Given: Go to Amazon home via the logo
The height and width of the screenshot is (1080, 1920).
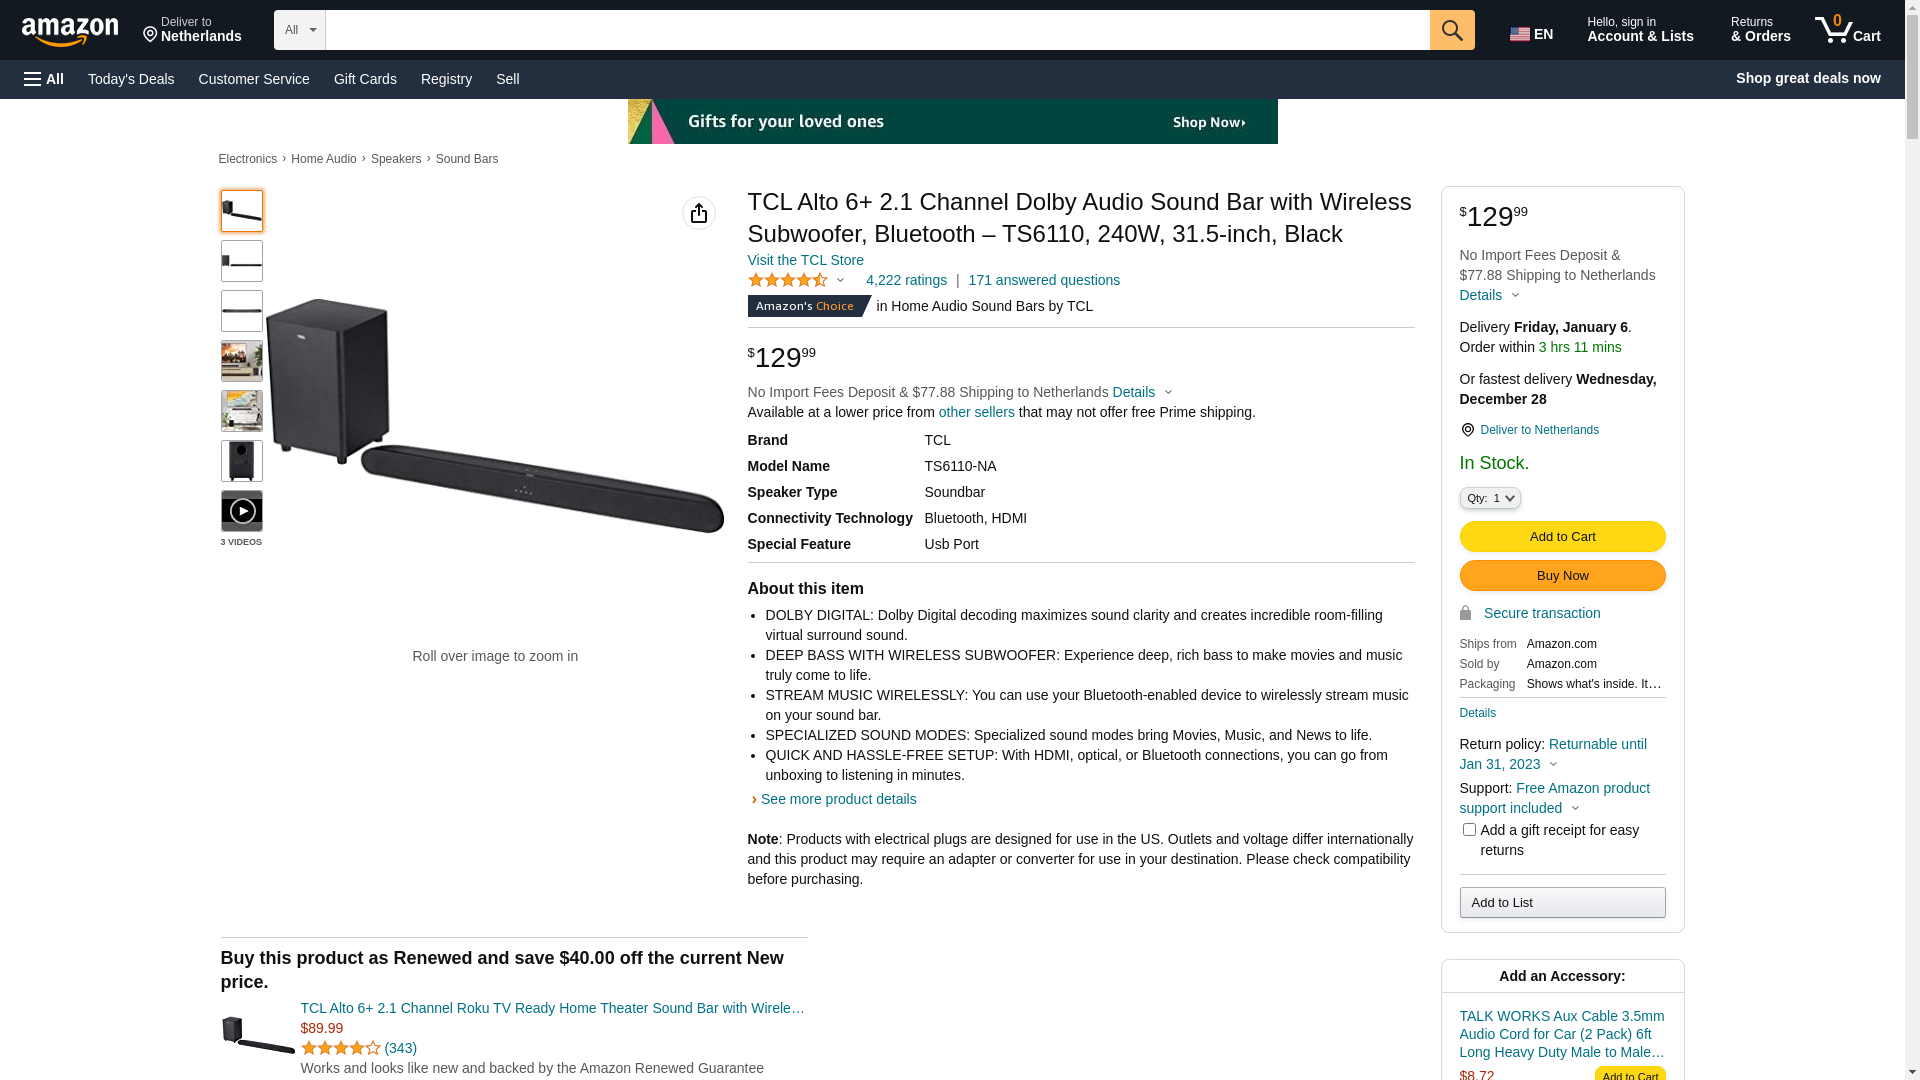Looking at the screenshot, I should coord(70,31).
